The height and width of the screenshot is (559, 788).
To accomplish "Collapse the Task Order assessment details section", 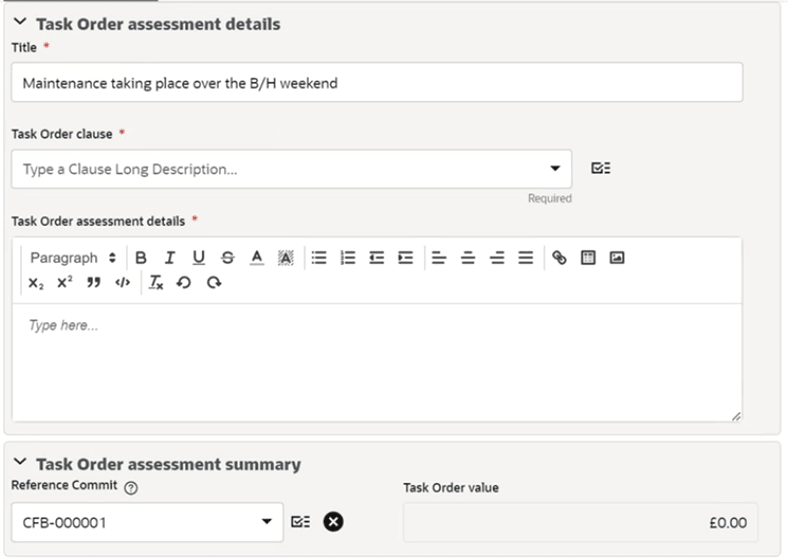I will tap(20, 22).
